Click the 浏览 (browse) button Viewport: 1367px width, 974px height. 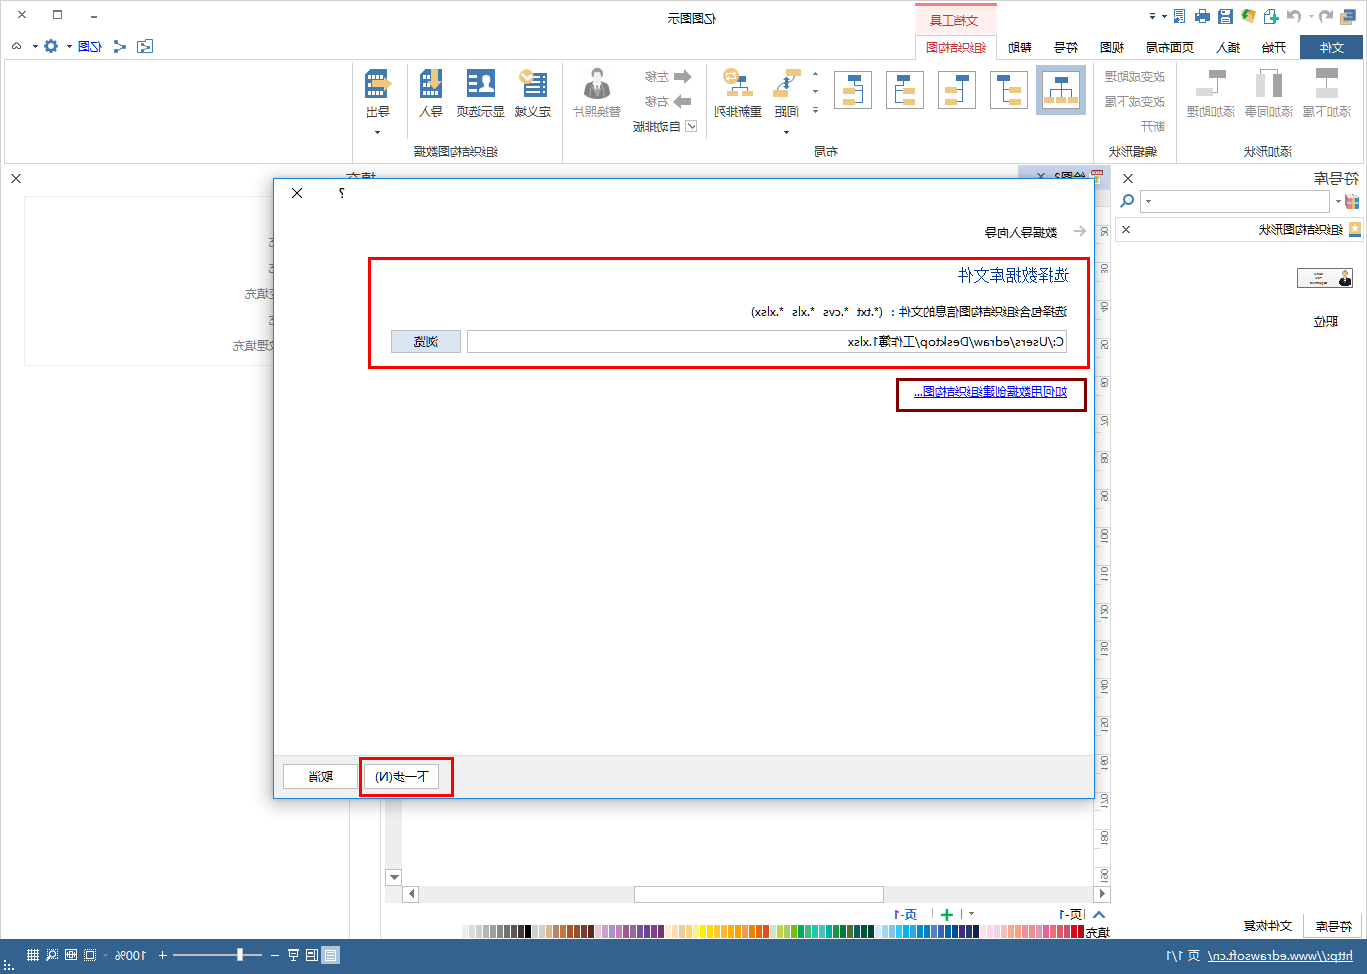click(426, 341)
